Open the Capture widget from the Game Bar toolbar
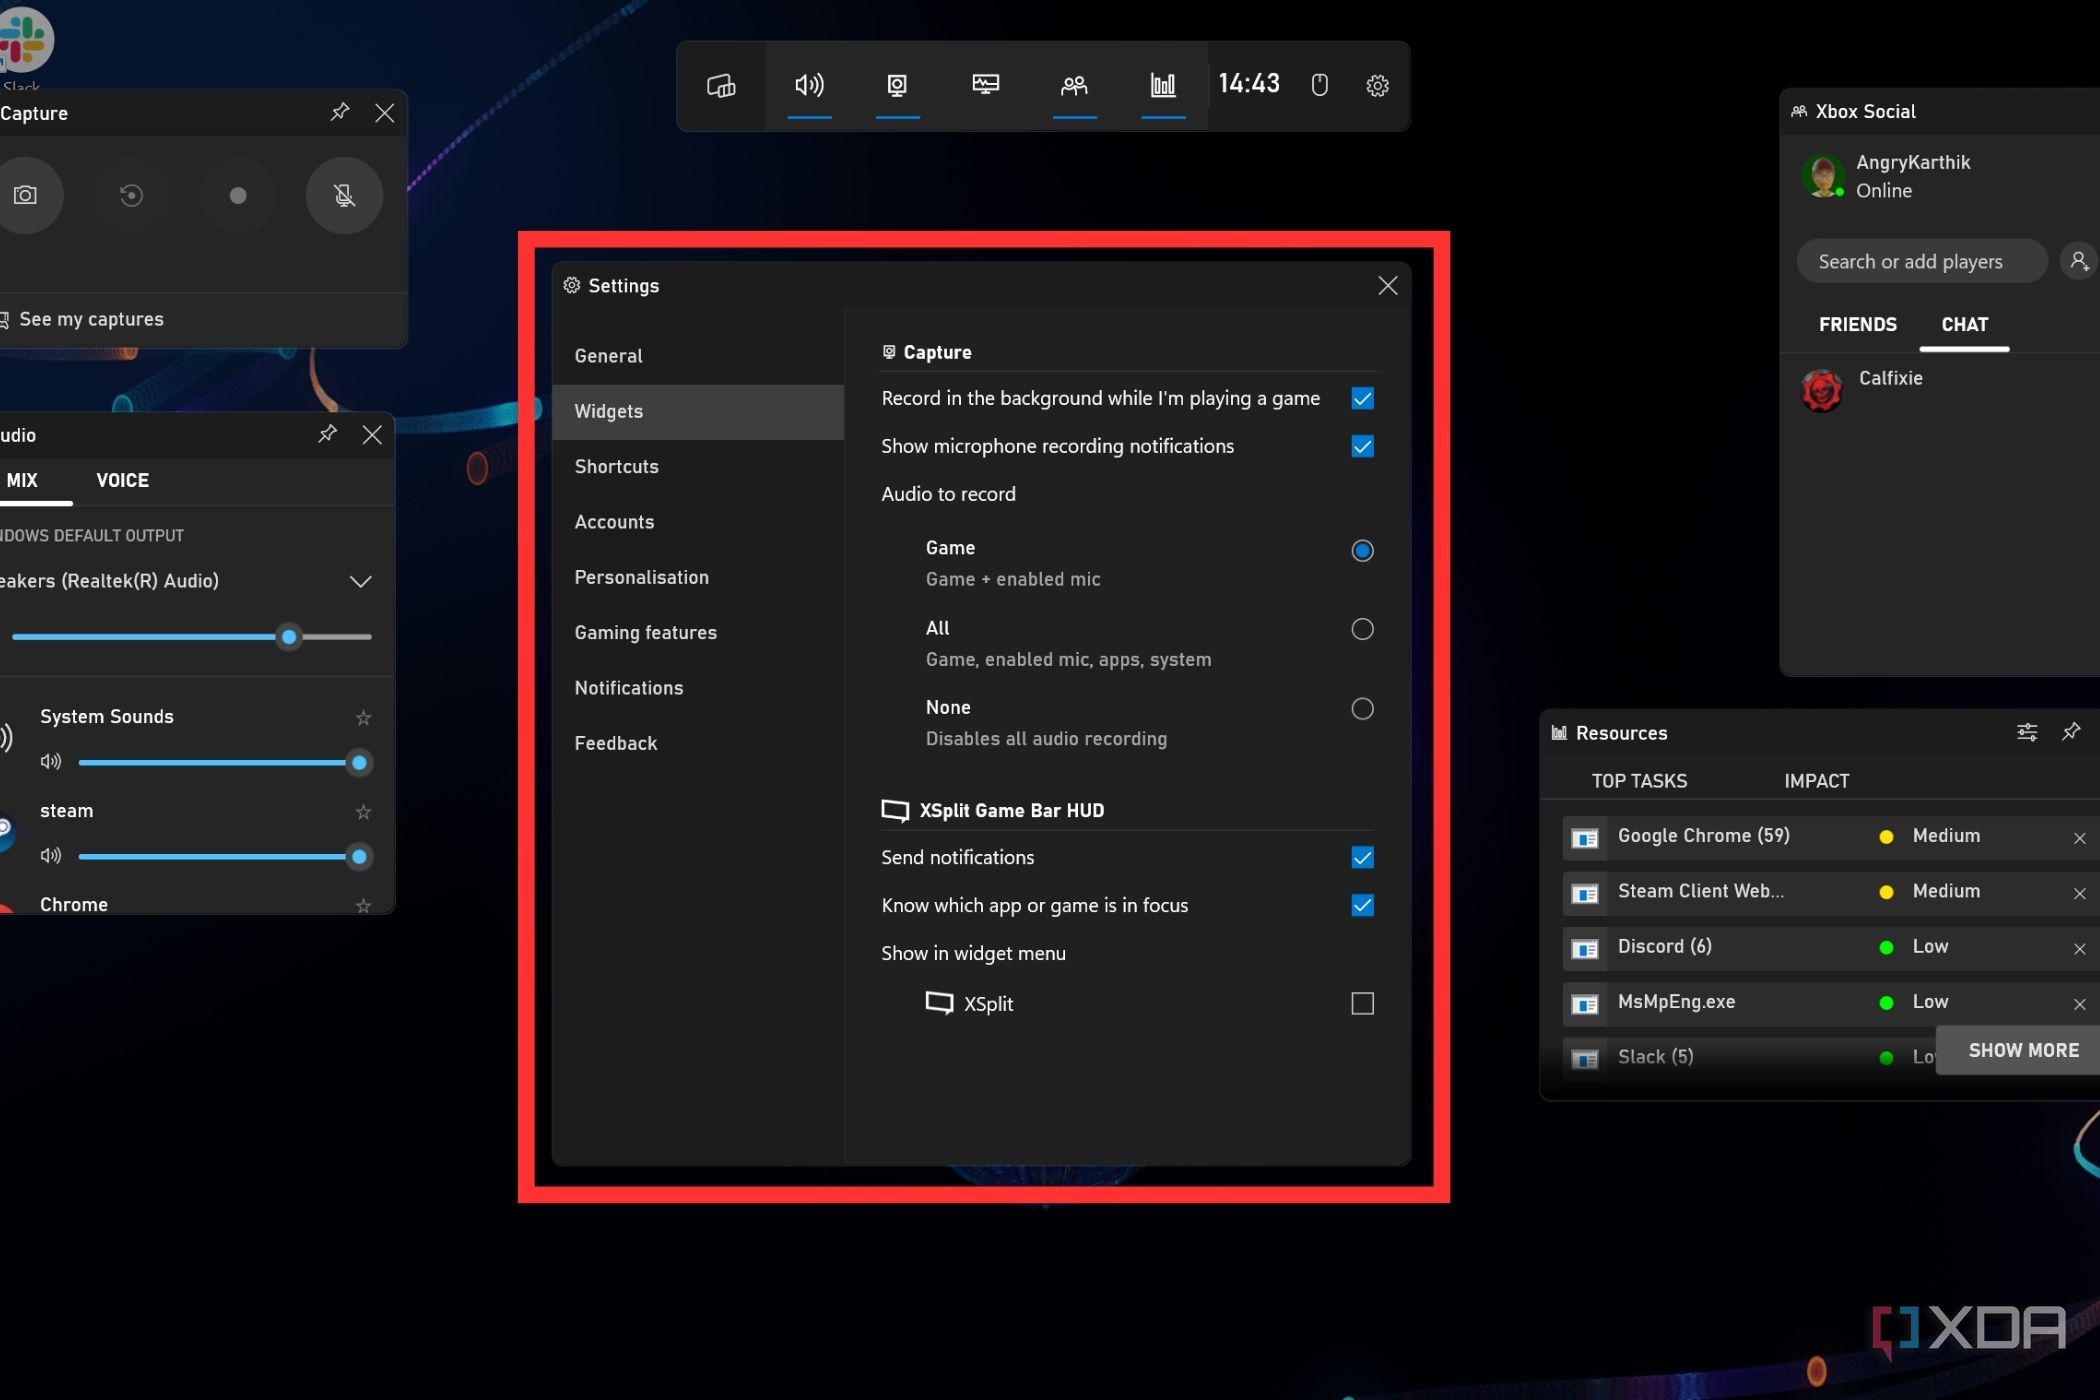 [897, 85]
